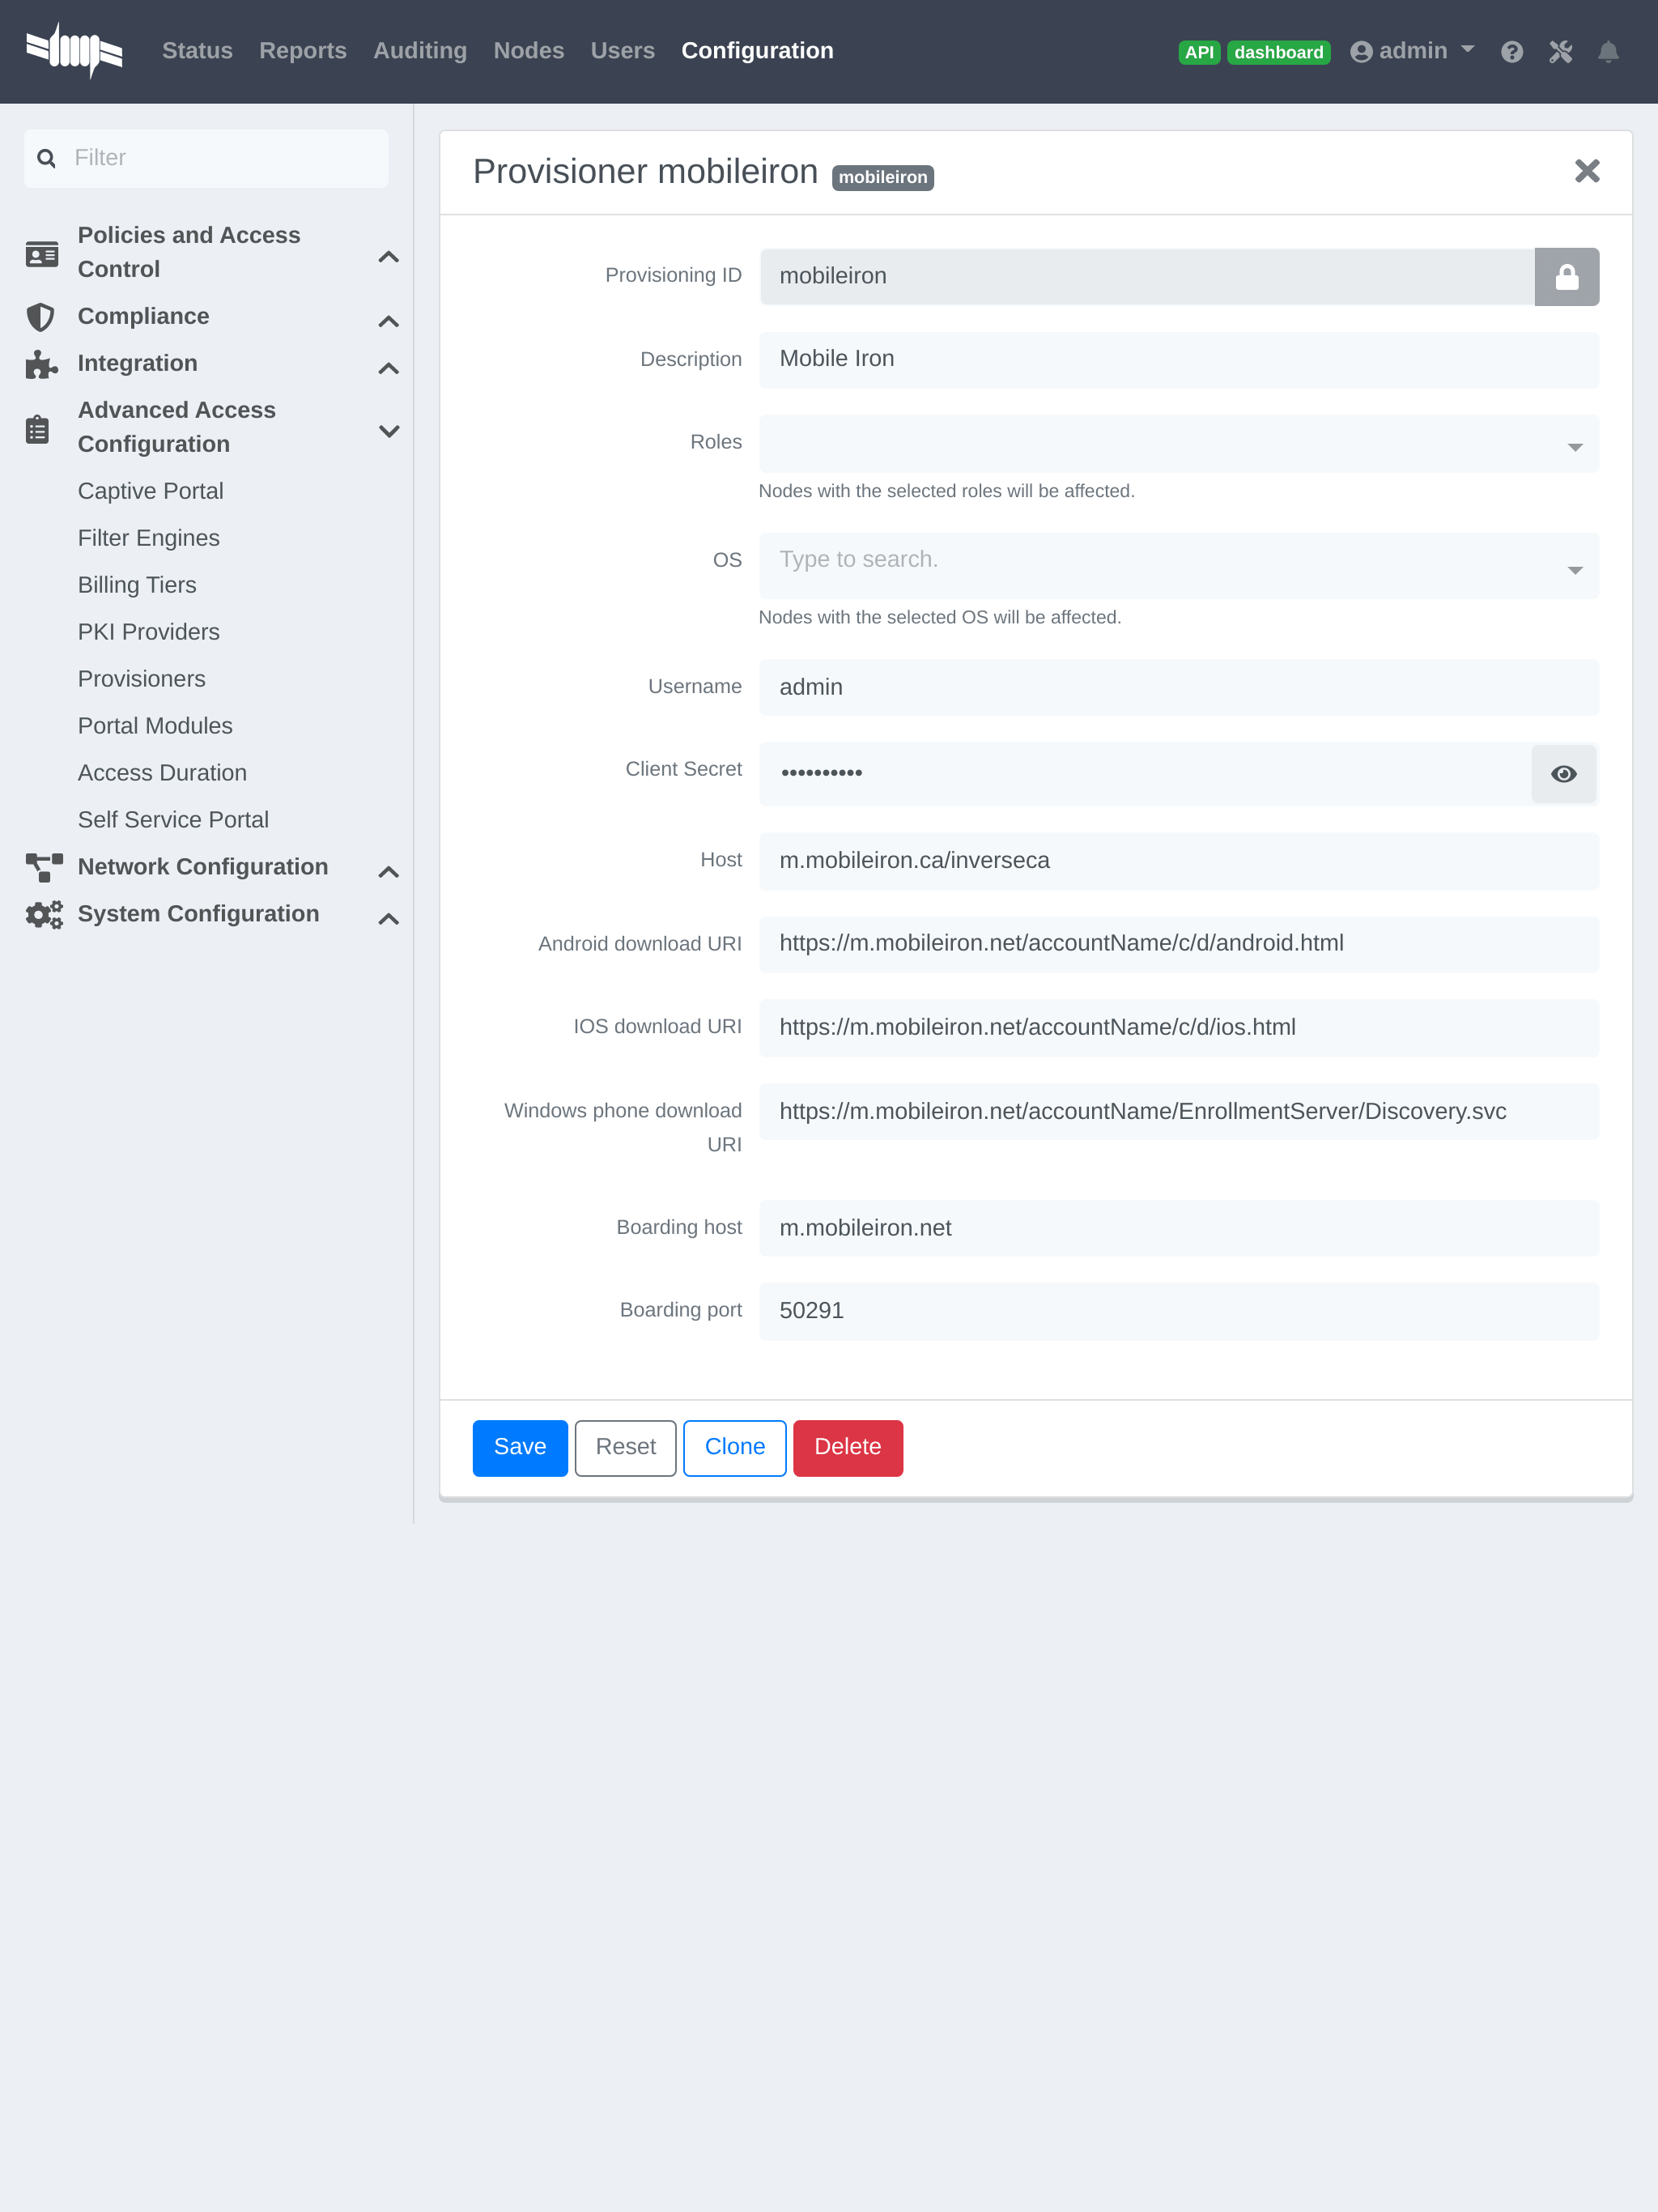Reveal the Client Secret with the eye icon

[x=1564, y=773]
